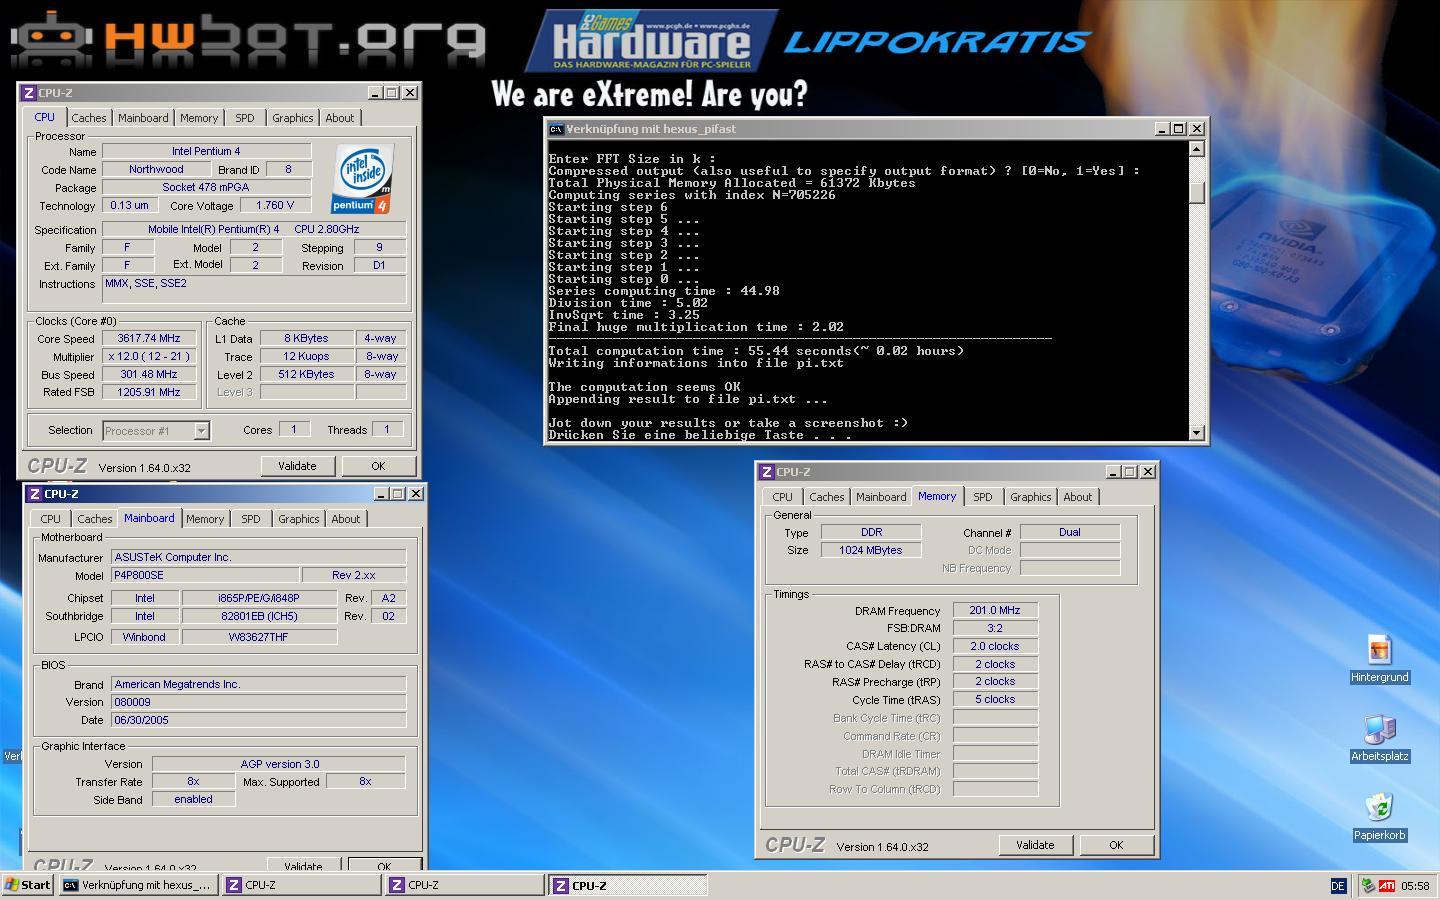Screen dimensions: 1440x900
Task: Open Graphics tab in the CPU window
Action: (x=293, y=118)
